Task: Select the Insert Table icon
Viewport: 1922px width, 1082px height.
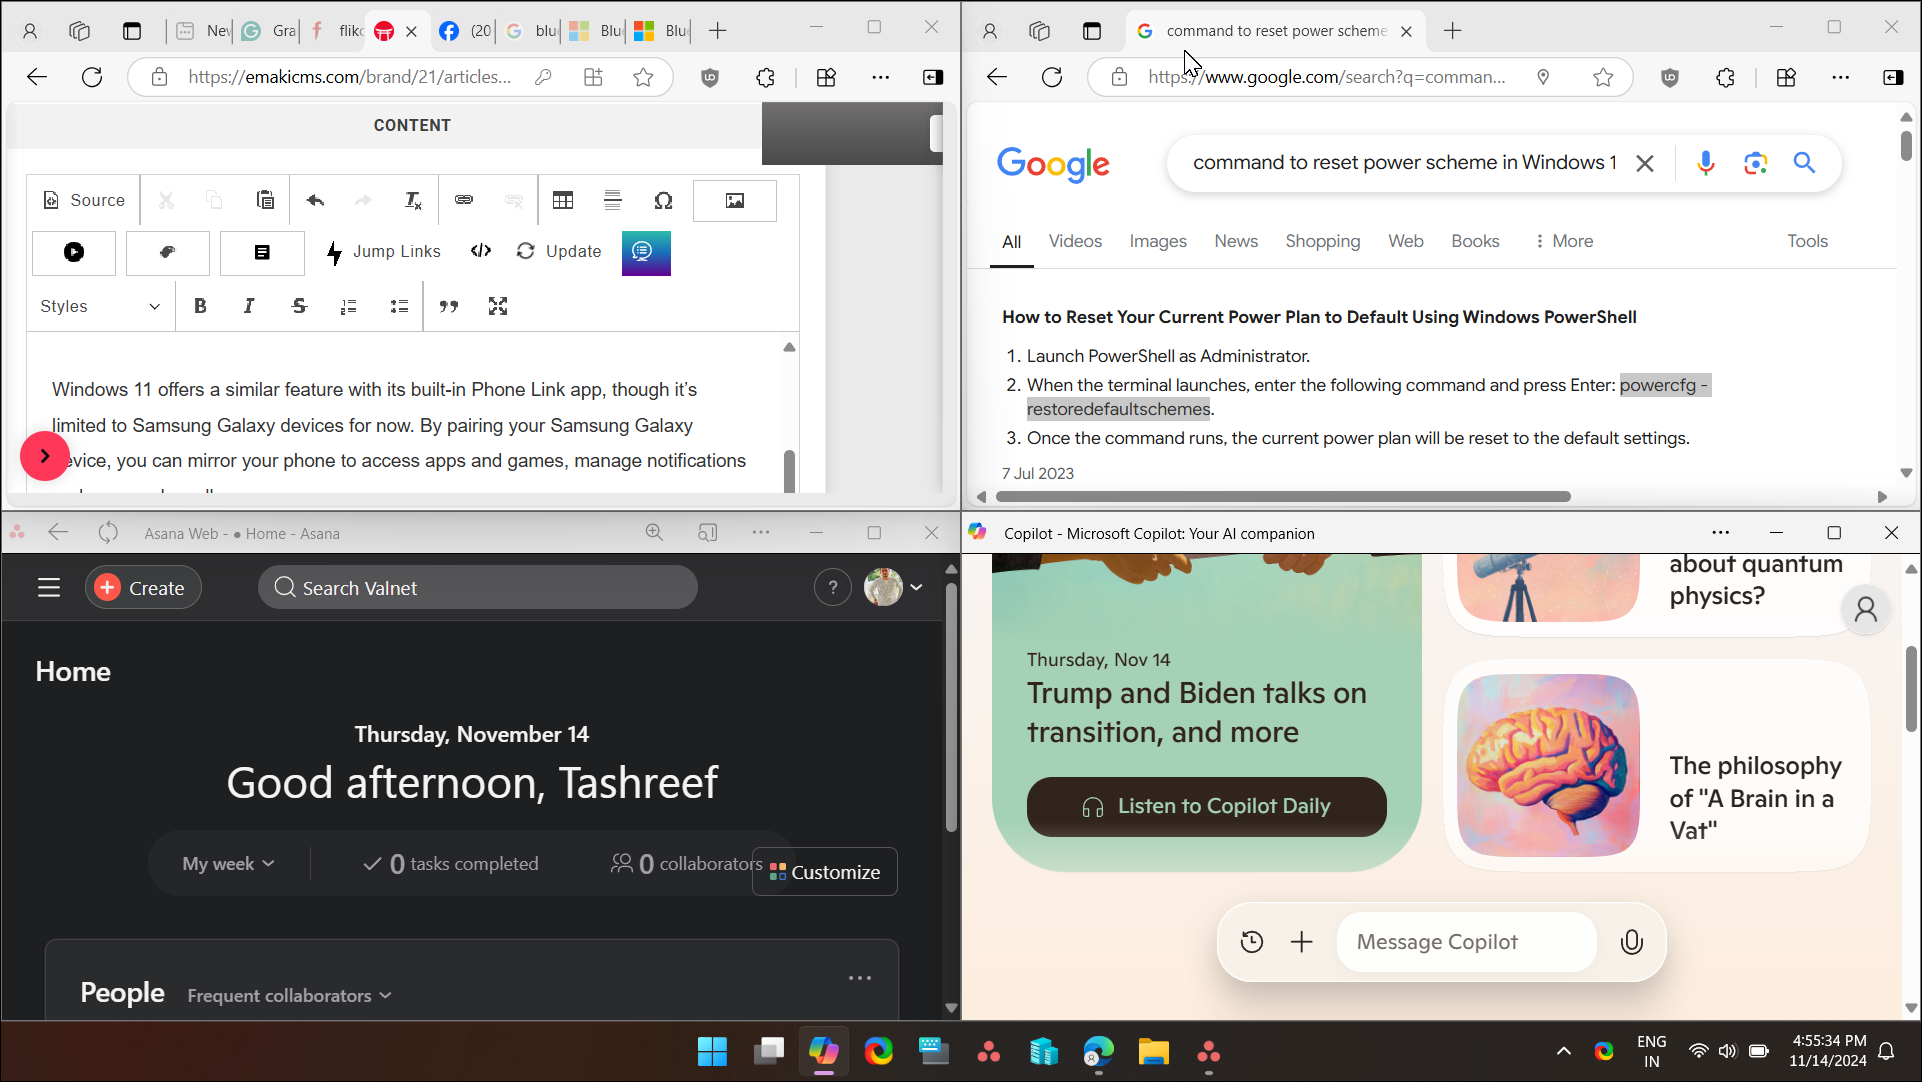Action: click(562, 201)
